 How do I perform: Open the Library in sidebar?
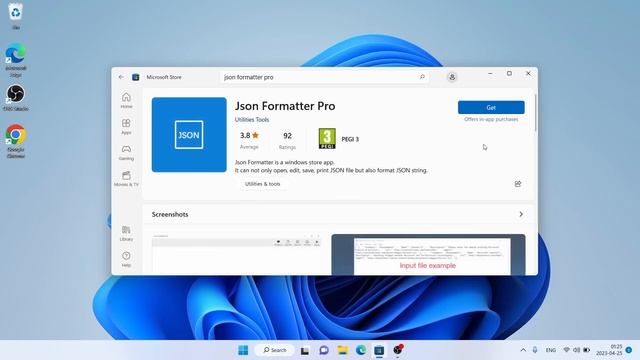[126, 233]
